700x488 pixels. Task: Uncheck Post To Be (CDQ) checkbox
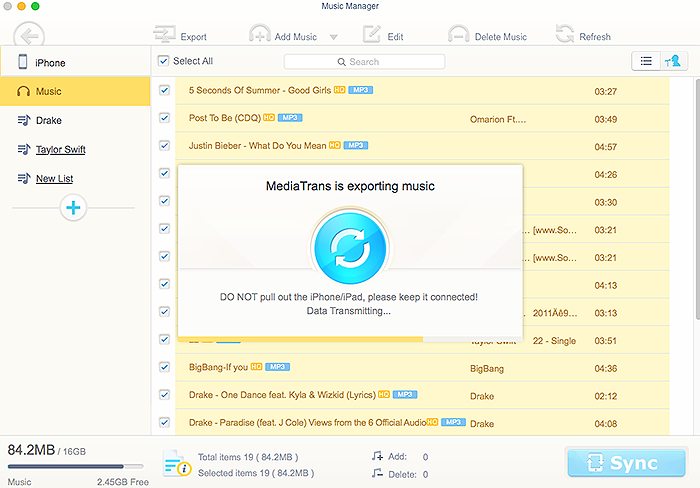pyautogui.click(x=164, y=118)
